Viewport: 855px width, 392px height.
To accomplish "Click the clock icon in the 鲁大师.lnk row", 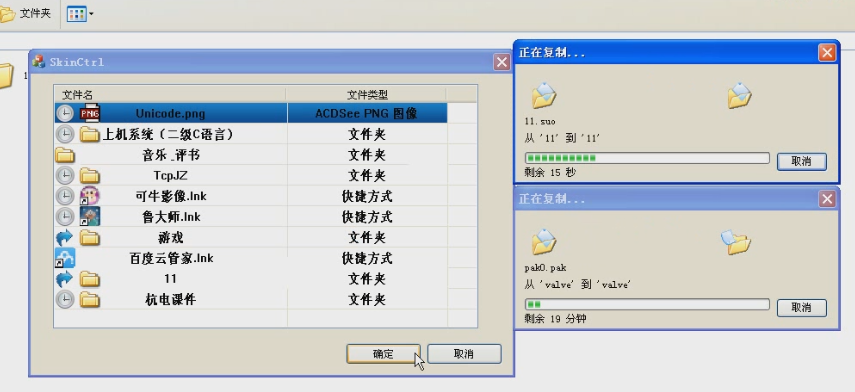I will [65, 216].
